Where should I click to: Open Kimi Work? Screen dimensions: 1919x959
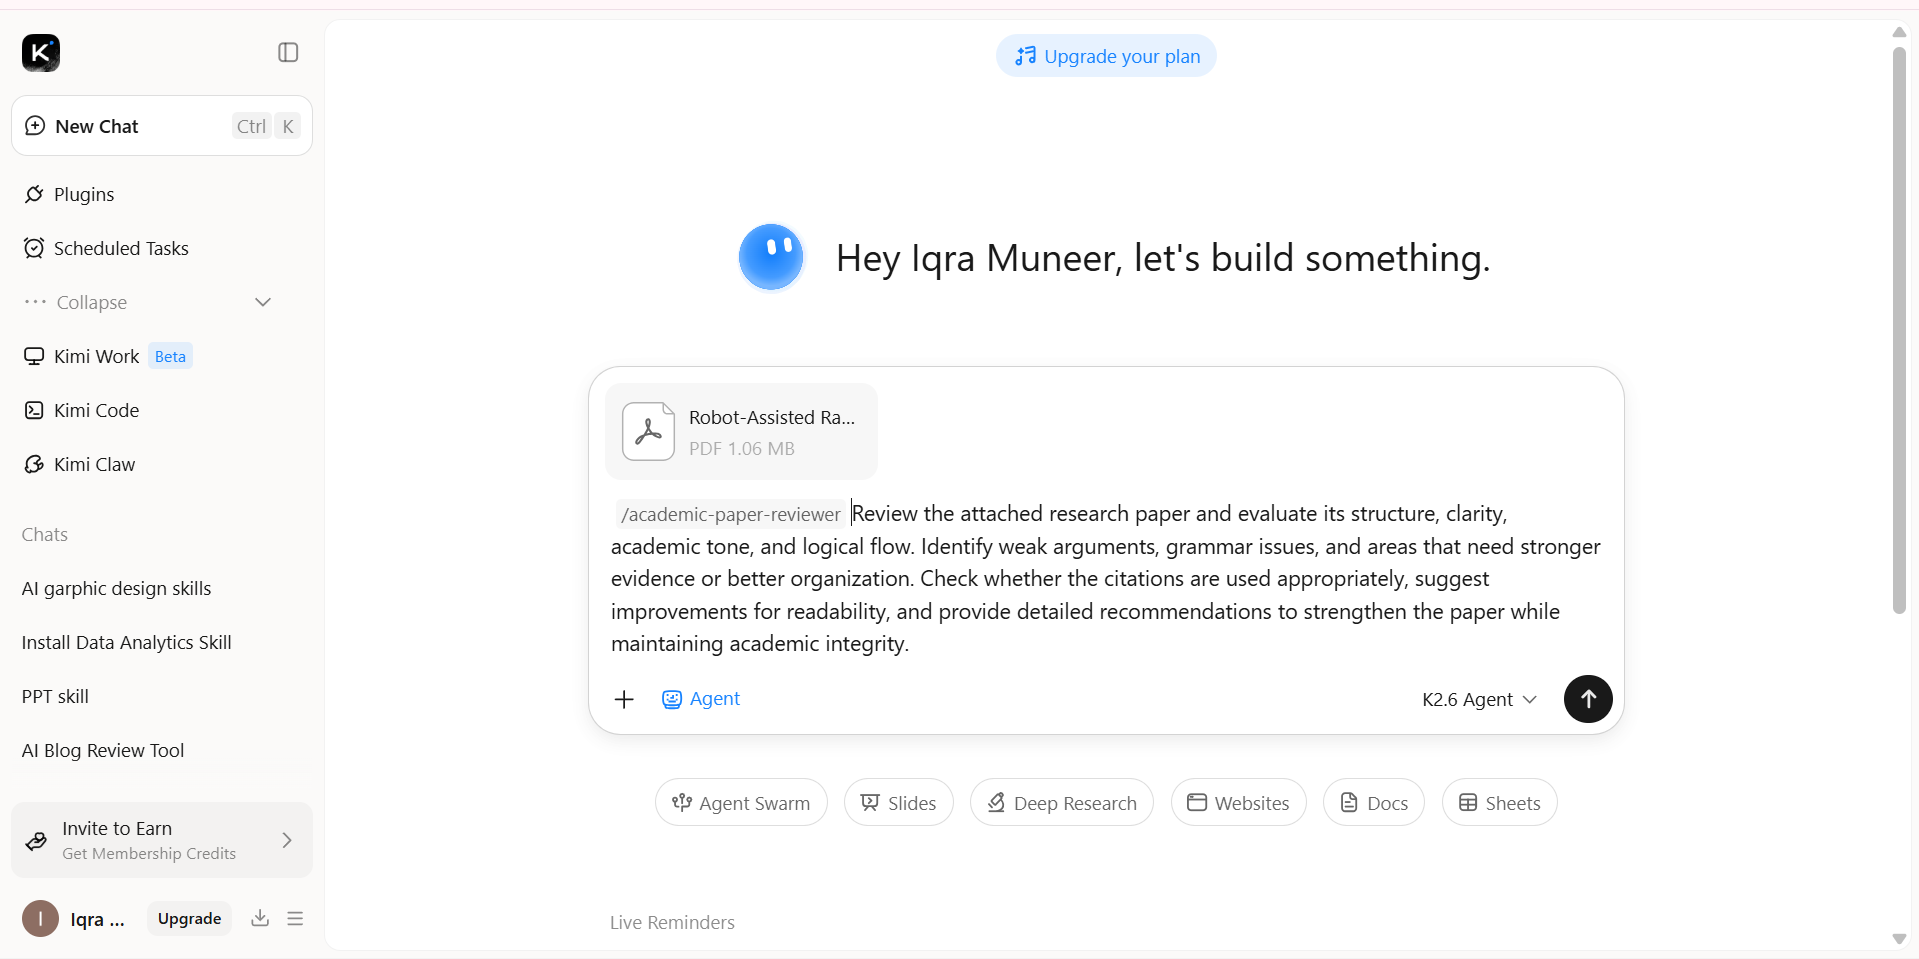click(96, 356)
